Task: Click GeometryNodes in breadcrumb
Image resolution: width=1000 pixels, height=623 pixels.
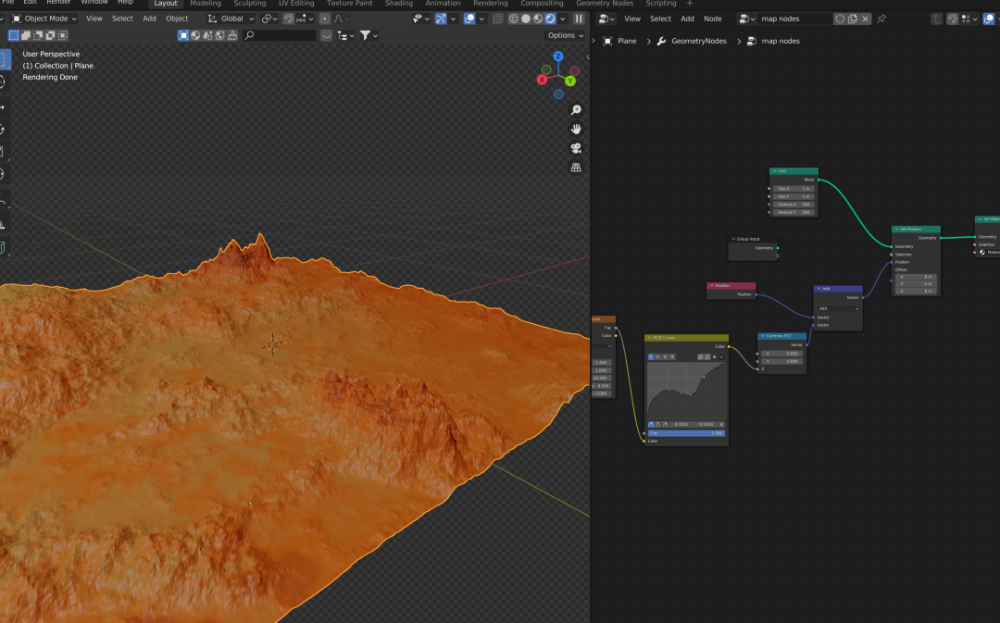Action: click(698, 41)
